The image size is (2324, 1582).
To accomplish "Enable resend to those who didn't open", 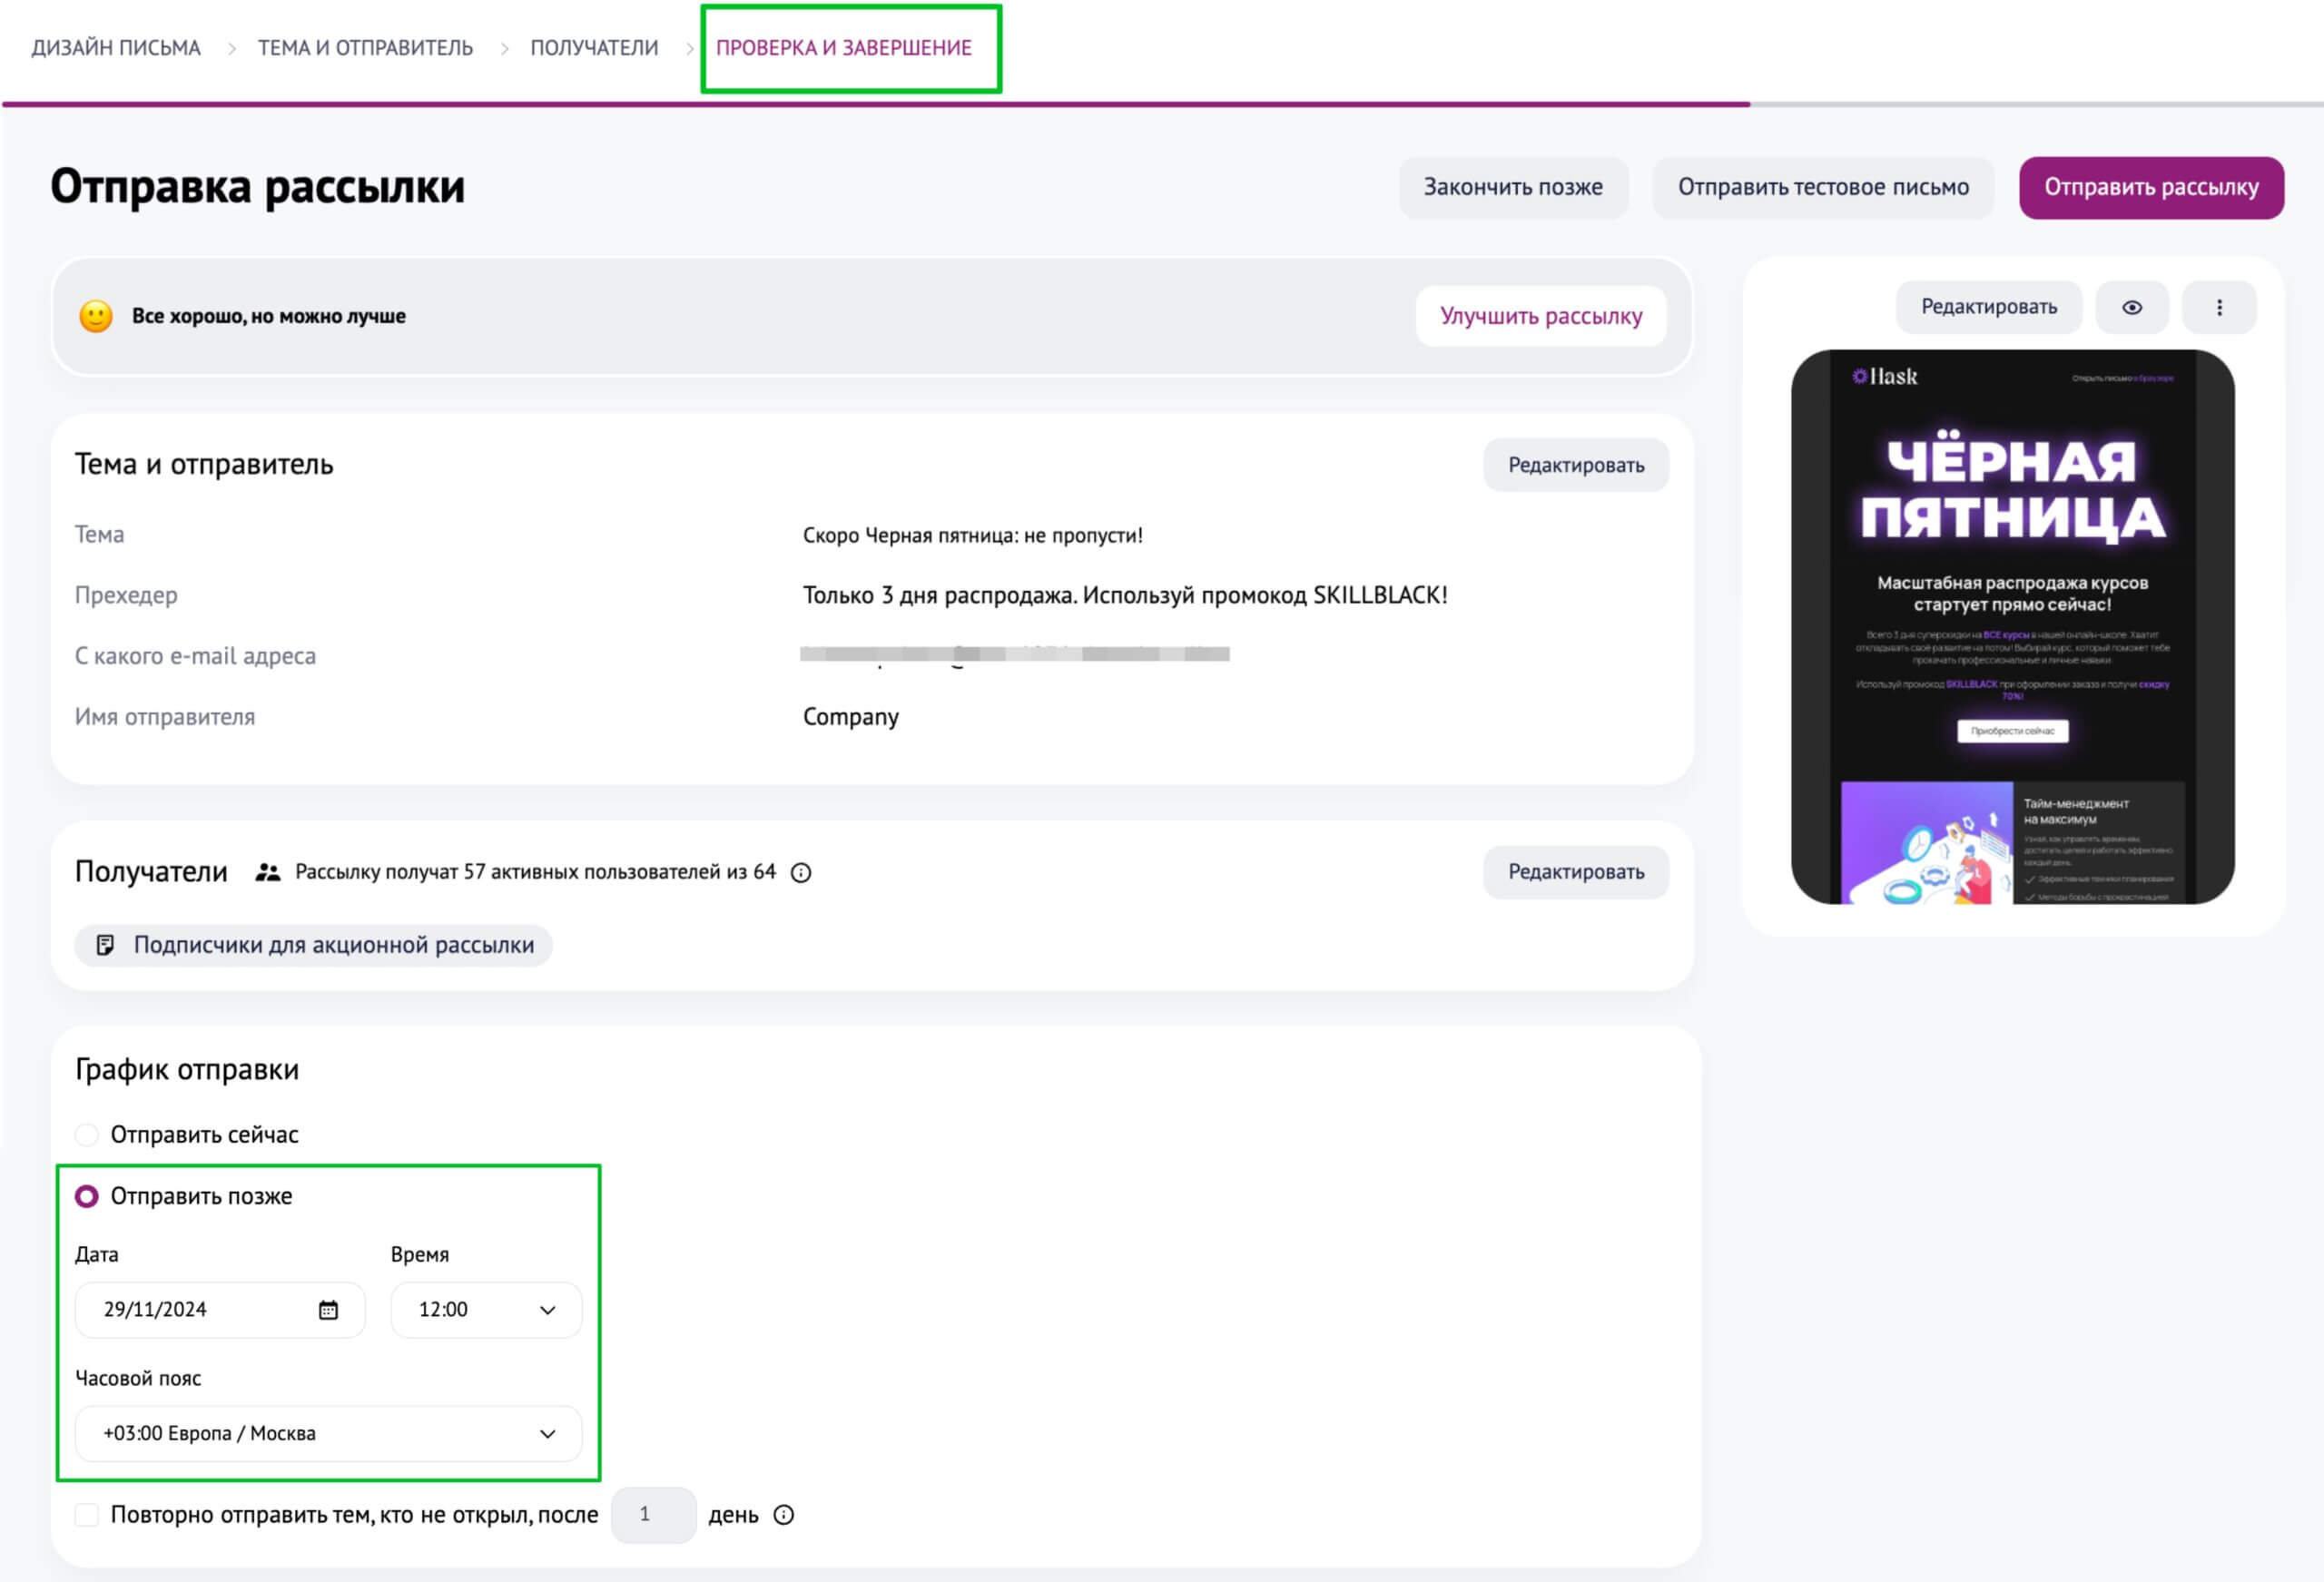I will tap(87, 1515).
